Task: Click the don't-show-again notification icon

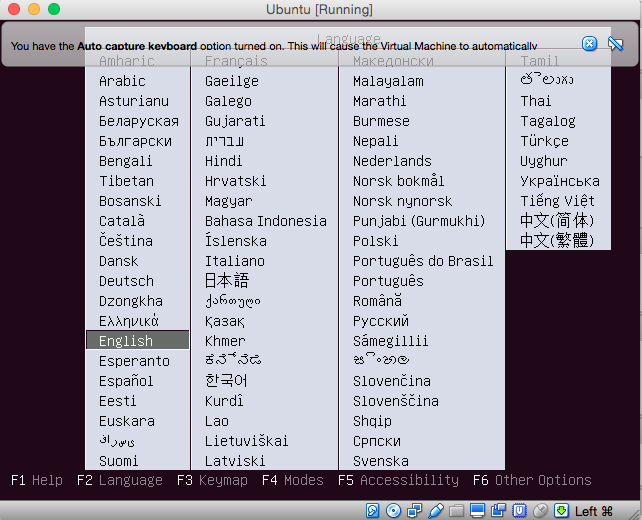Action: point(615,43)
